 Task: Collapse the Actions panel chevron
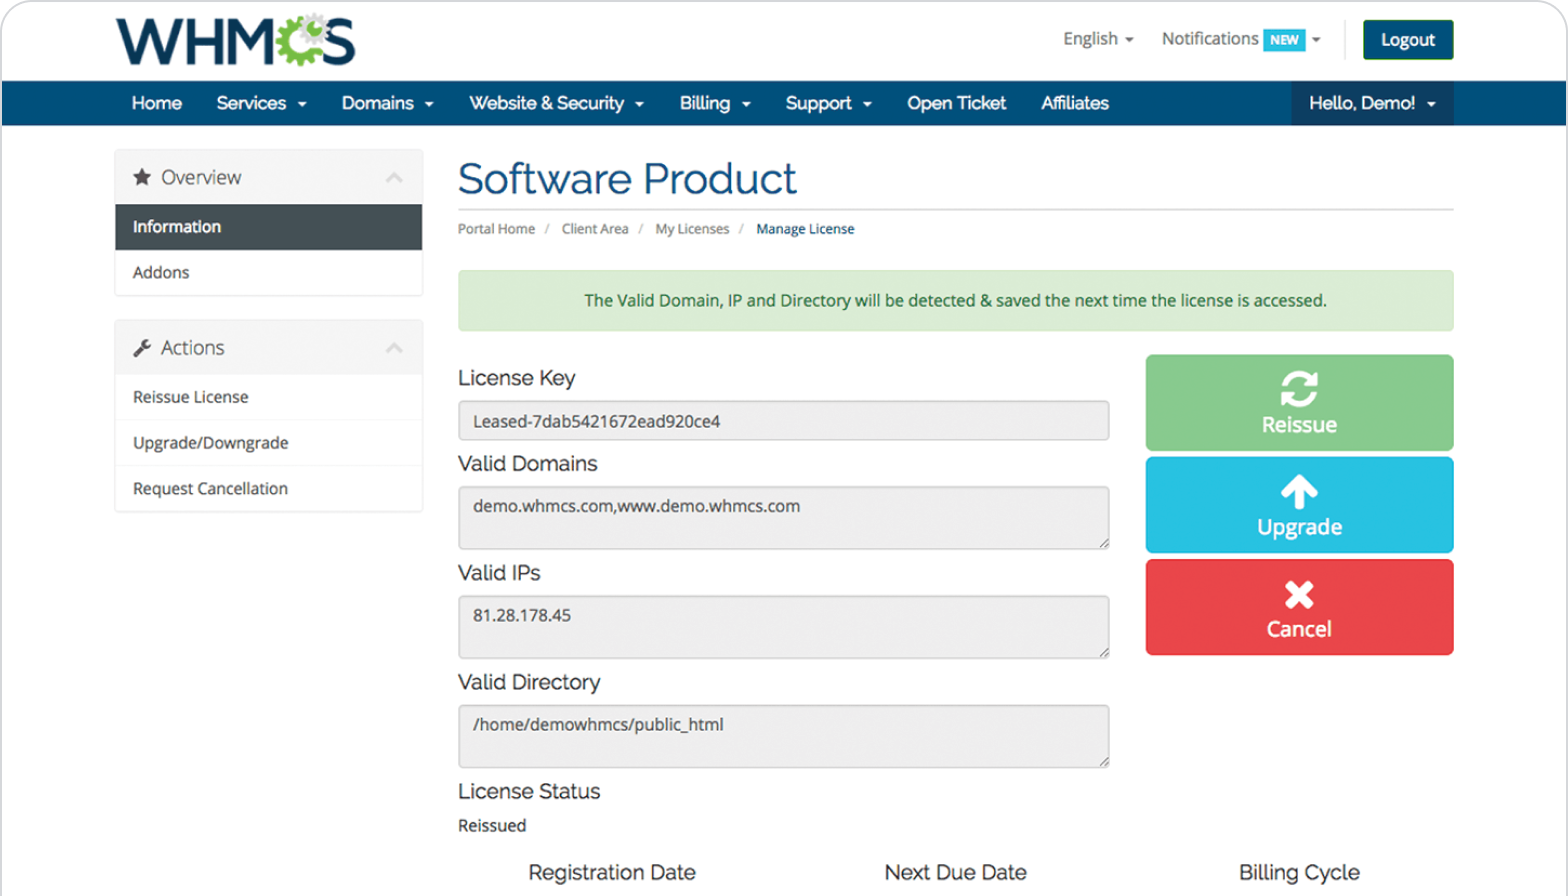[394, 348]
